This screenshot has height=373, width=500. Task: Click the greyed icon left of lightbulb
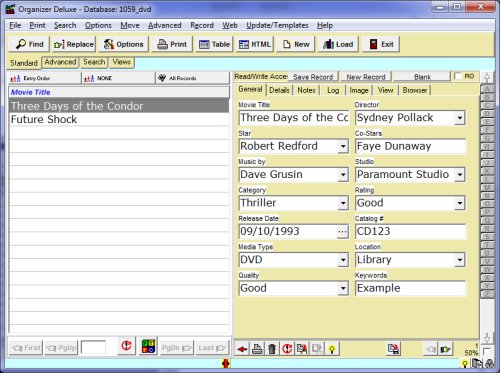point(317,349)
